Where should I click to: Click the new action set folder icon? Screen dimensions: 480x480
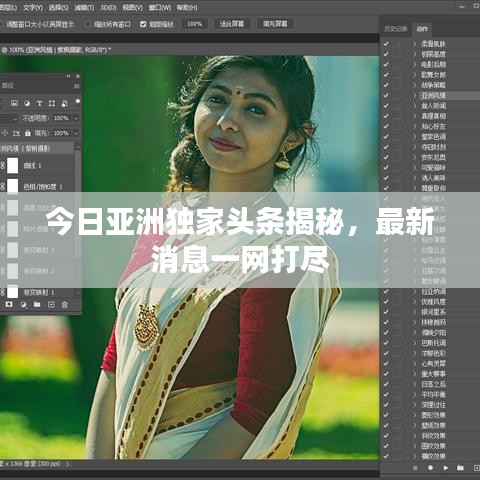coord(460,468)
